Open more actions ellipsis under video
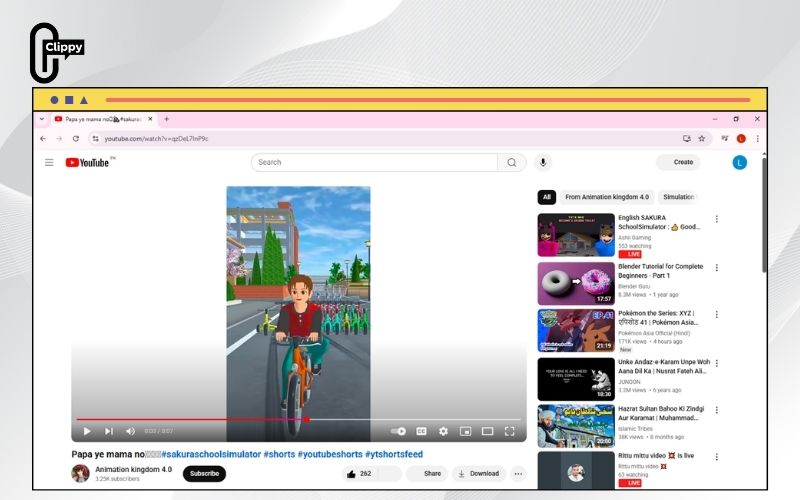Image resolution: width=800 pixels, height=500 pixels. point(518,473)
